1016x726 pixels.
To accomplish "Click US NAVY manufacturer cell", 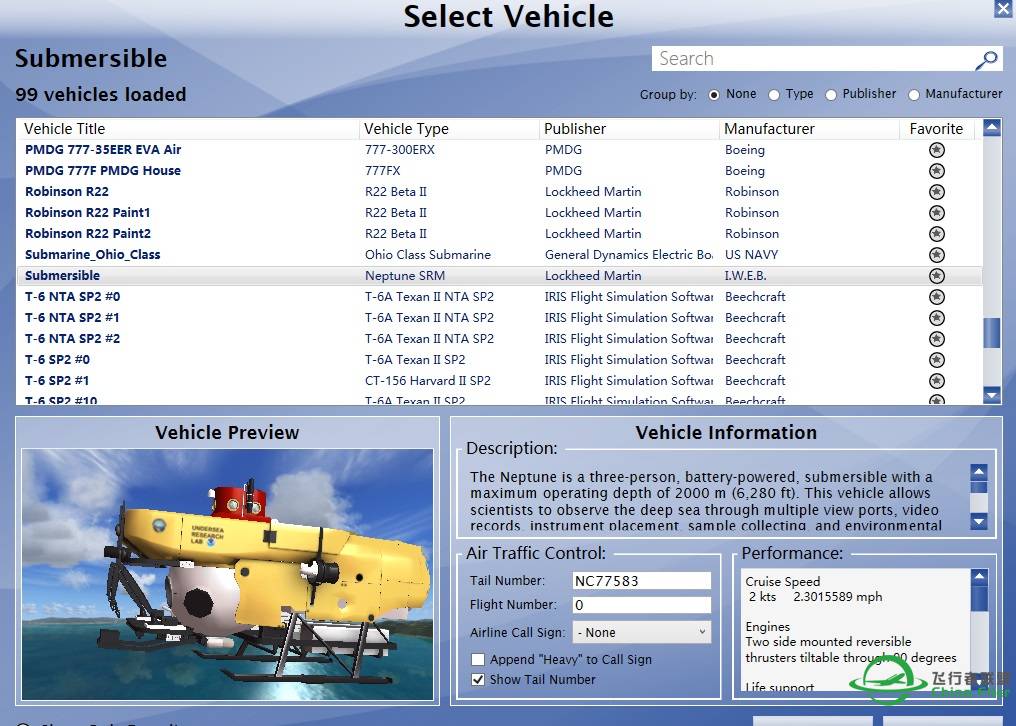I will point(752,255).
